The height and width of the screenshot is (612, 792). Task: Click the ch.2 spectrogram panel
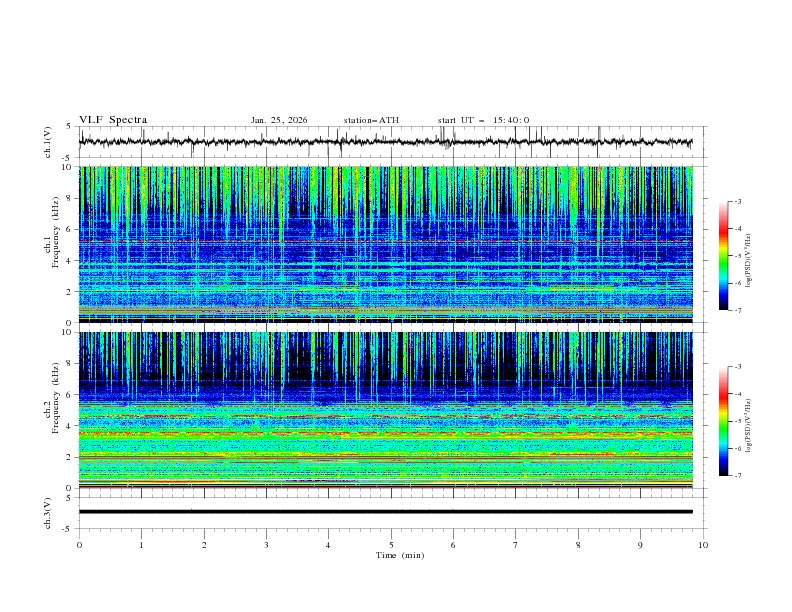point(386,410)
